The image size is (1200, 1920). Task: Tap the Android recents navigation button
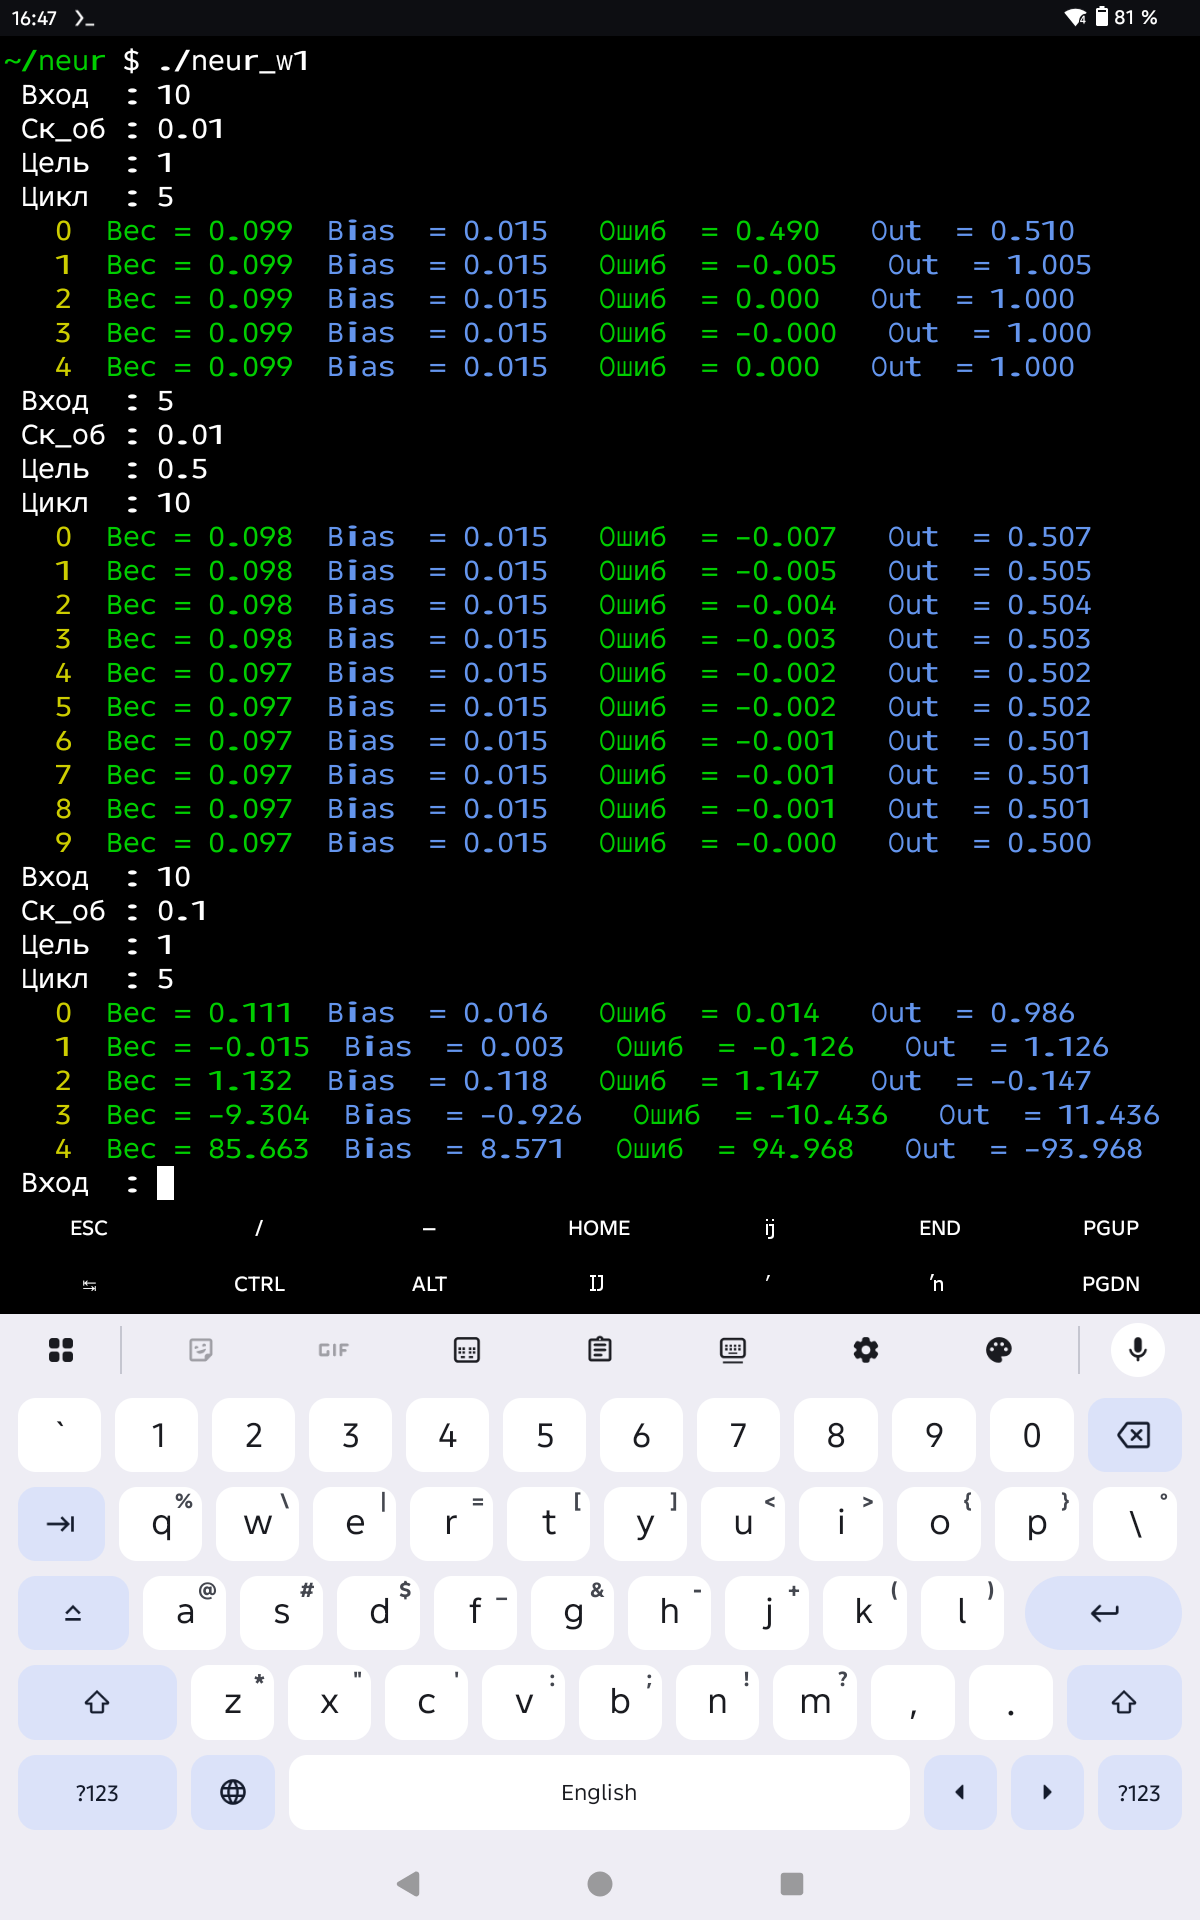(792, 1884)
